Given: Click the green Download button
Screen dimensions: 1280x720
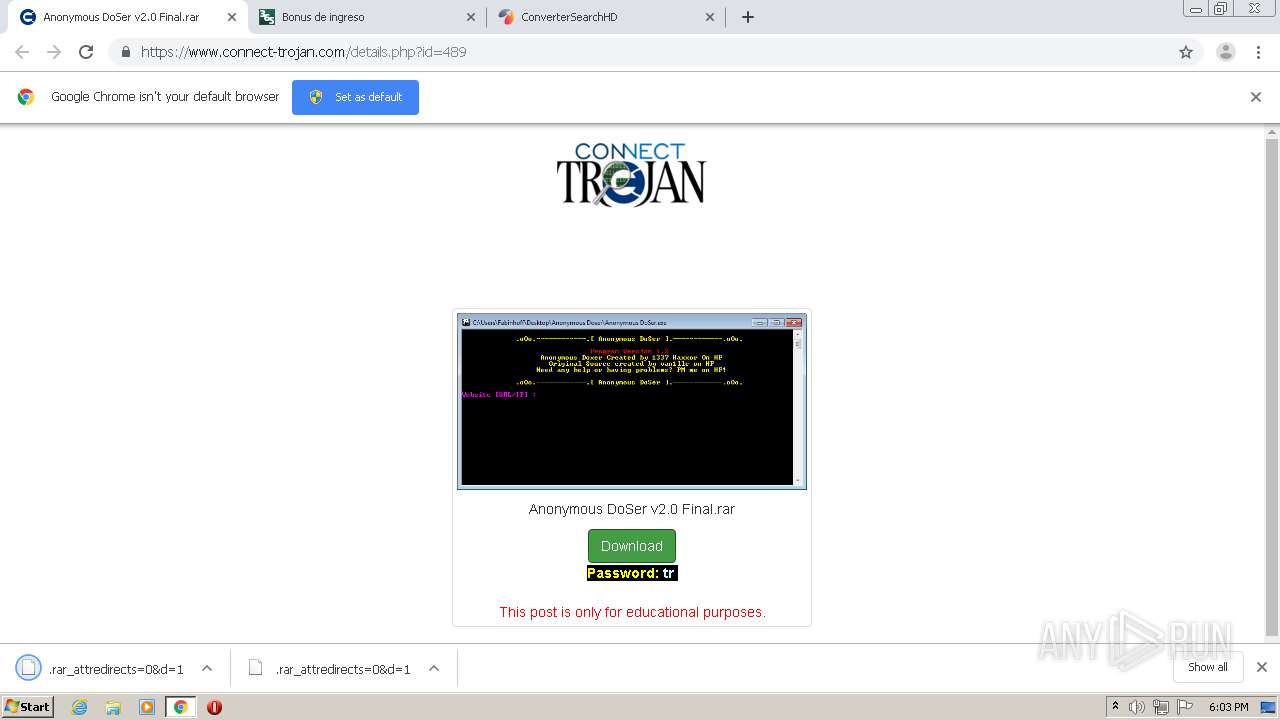Looking at the screenshot, I should (632, 546).
